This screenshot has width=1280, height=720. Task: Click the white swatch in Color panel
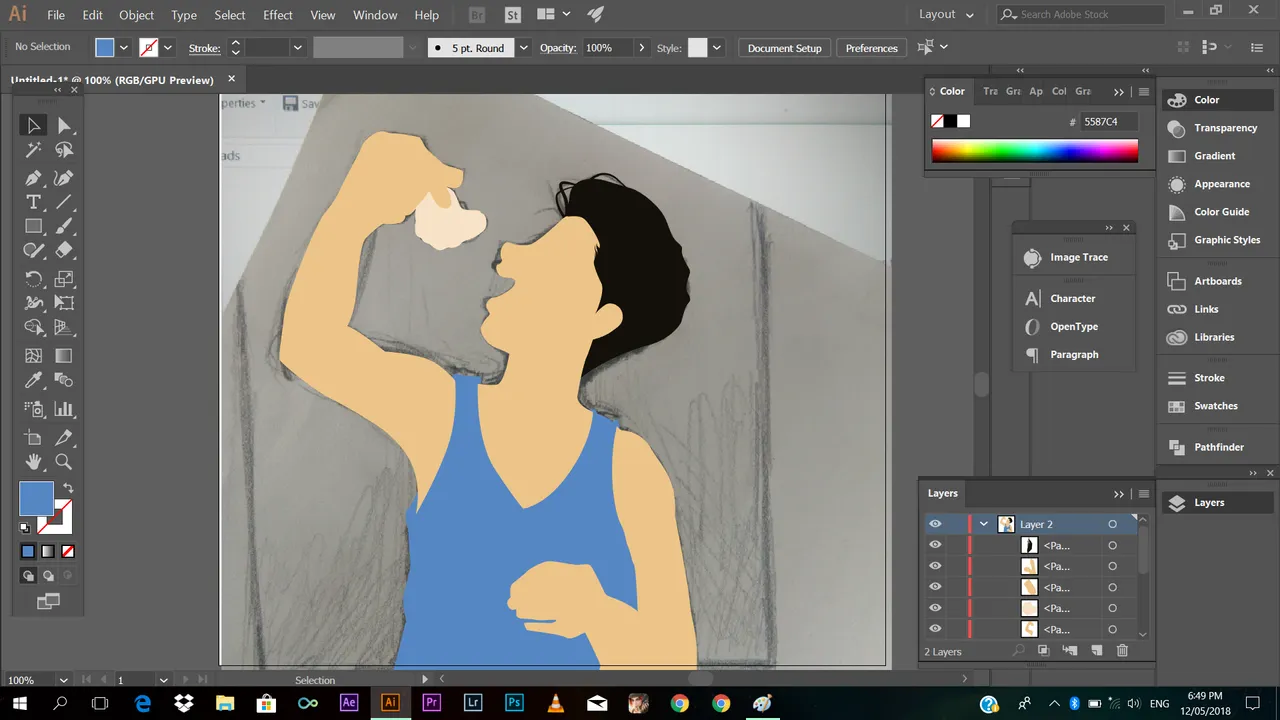[x=963, y=121]
